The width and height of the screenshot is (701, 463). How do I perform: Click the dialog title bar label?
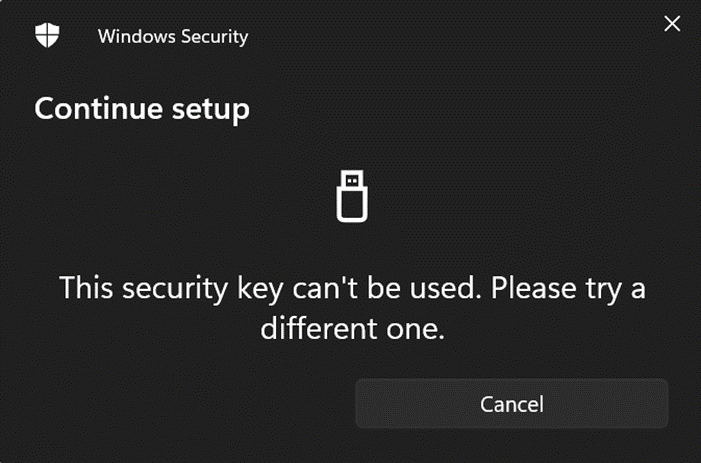(173, 37)
